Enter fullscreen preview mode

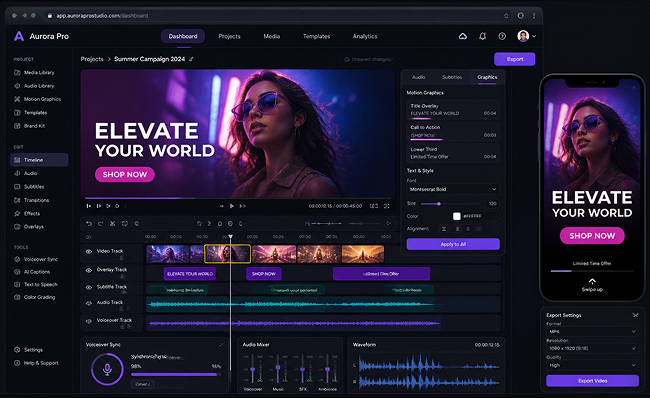pyautogui.click(x=386, y=206)
